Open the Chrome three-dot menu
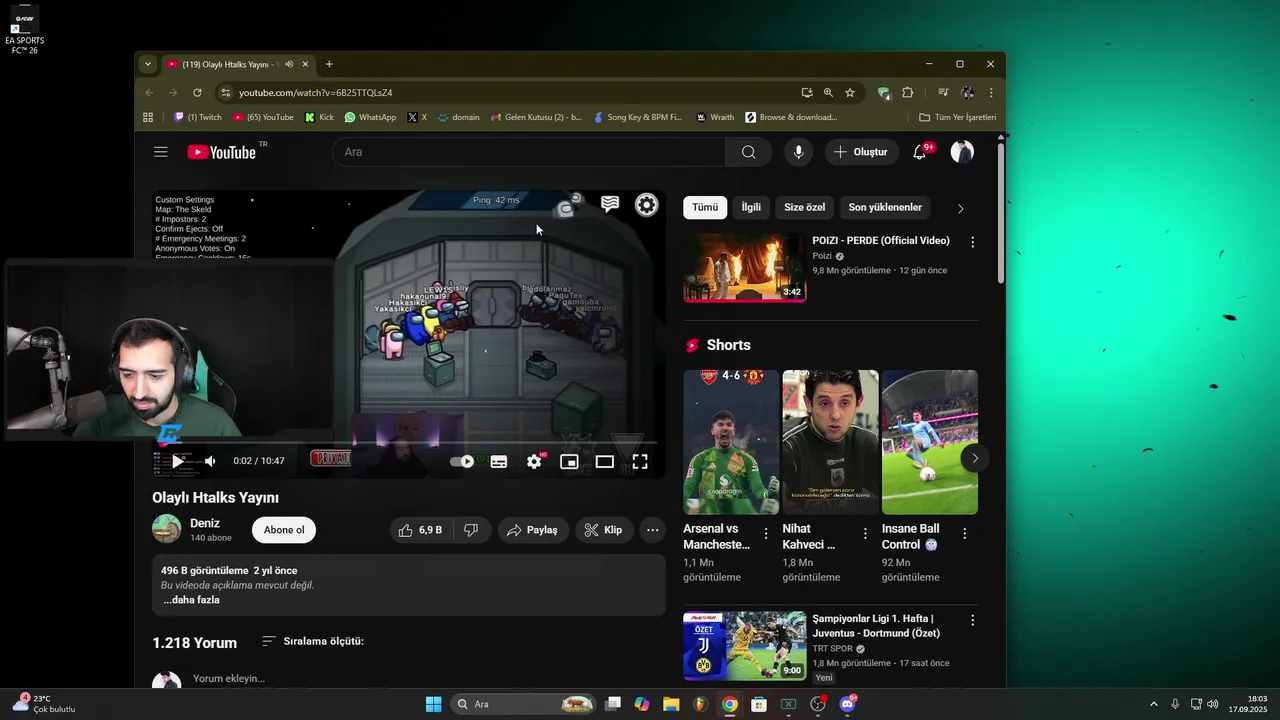 (991, 92)
